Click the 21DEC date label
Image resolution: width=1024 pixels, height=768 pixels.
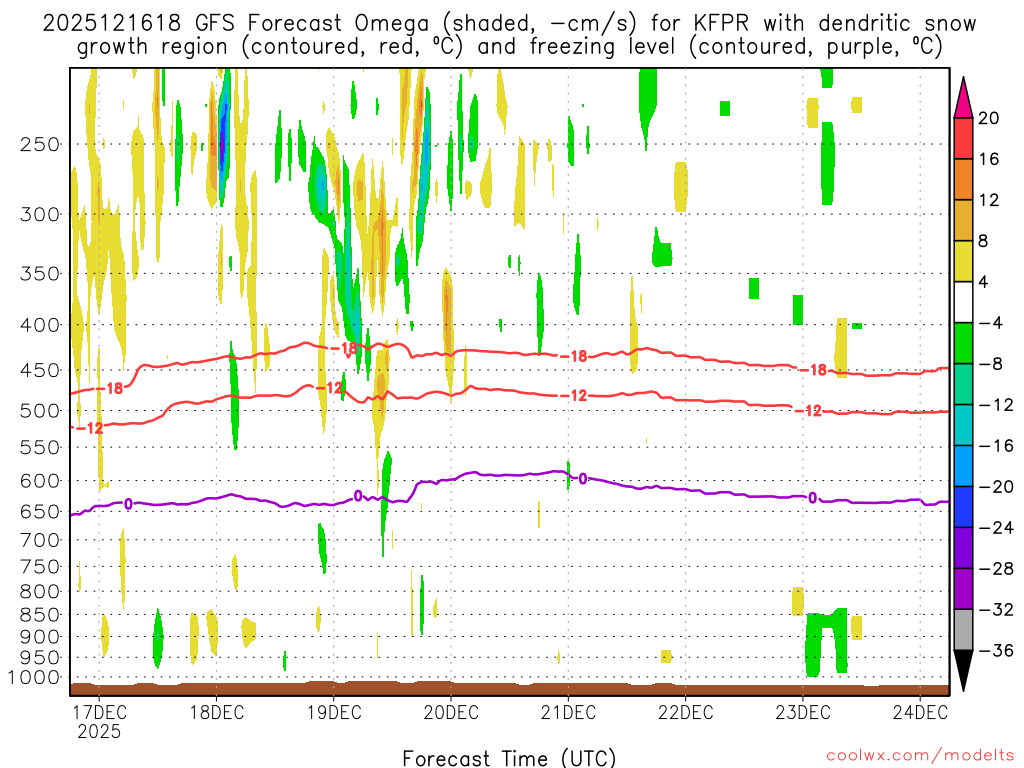point(568,712)
